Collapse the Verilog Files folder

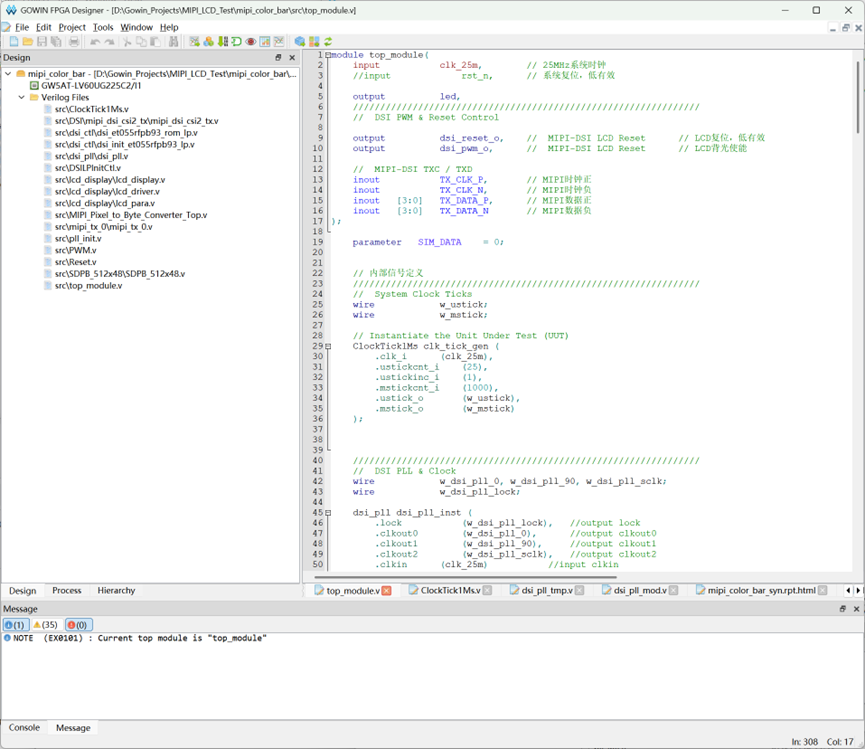coord(22,97)
